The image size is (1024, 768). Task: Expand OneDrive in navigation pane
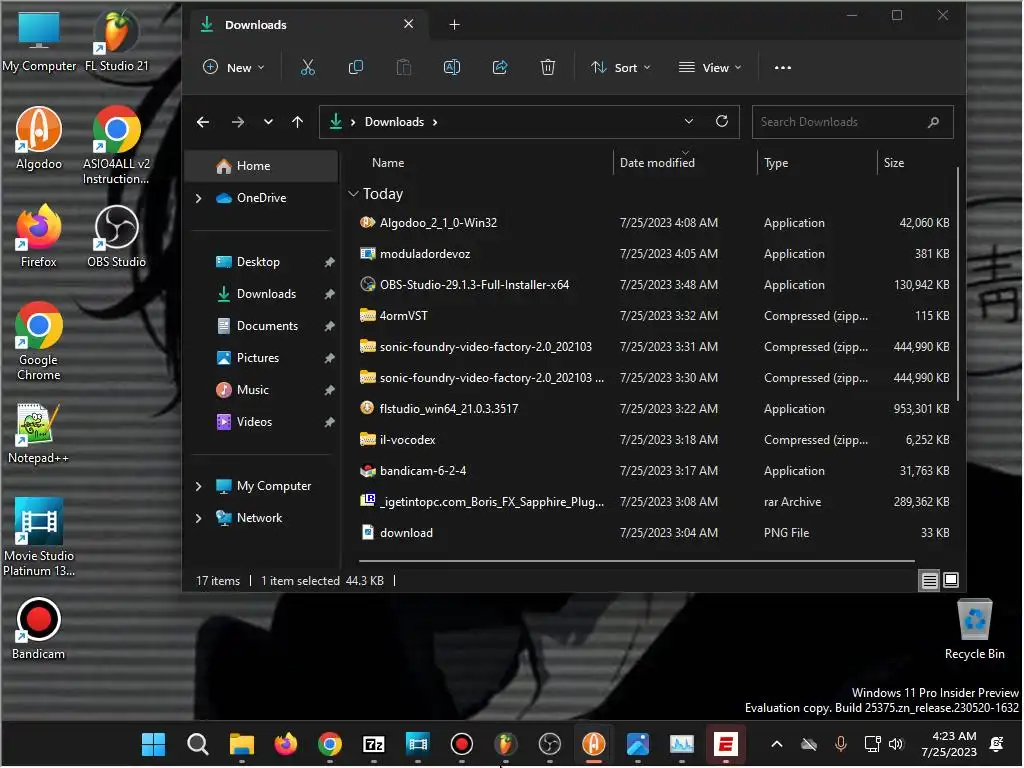[199, 198]
